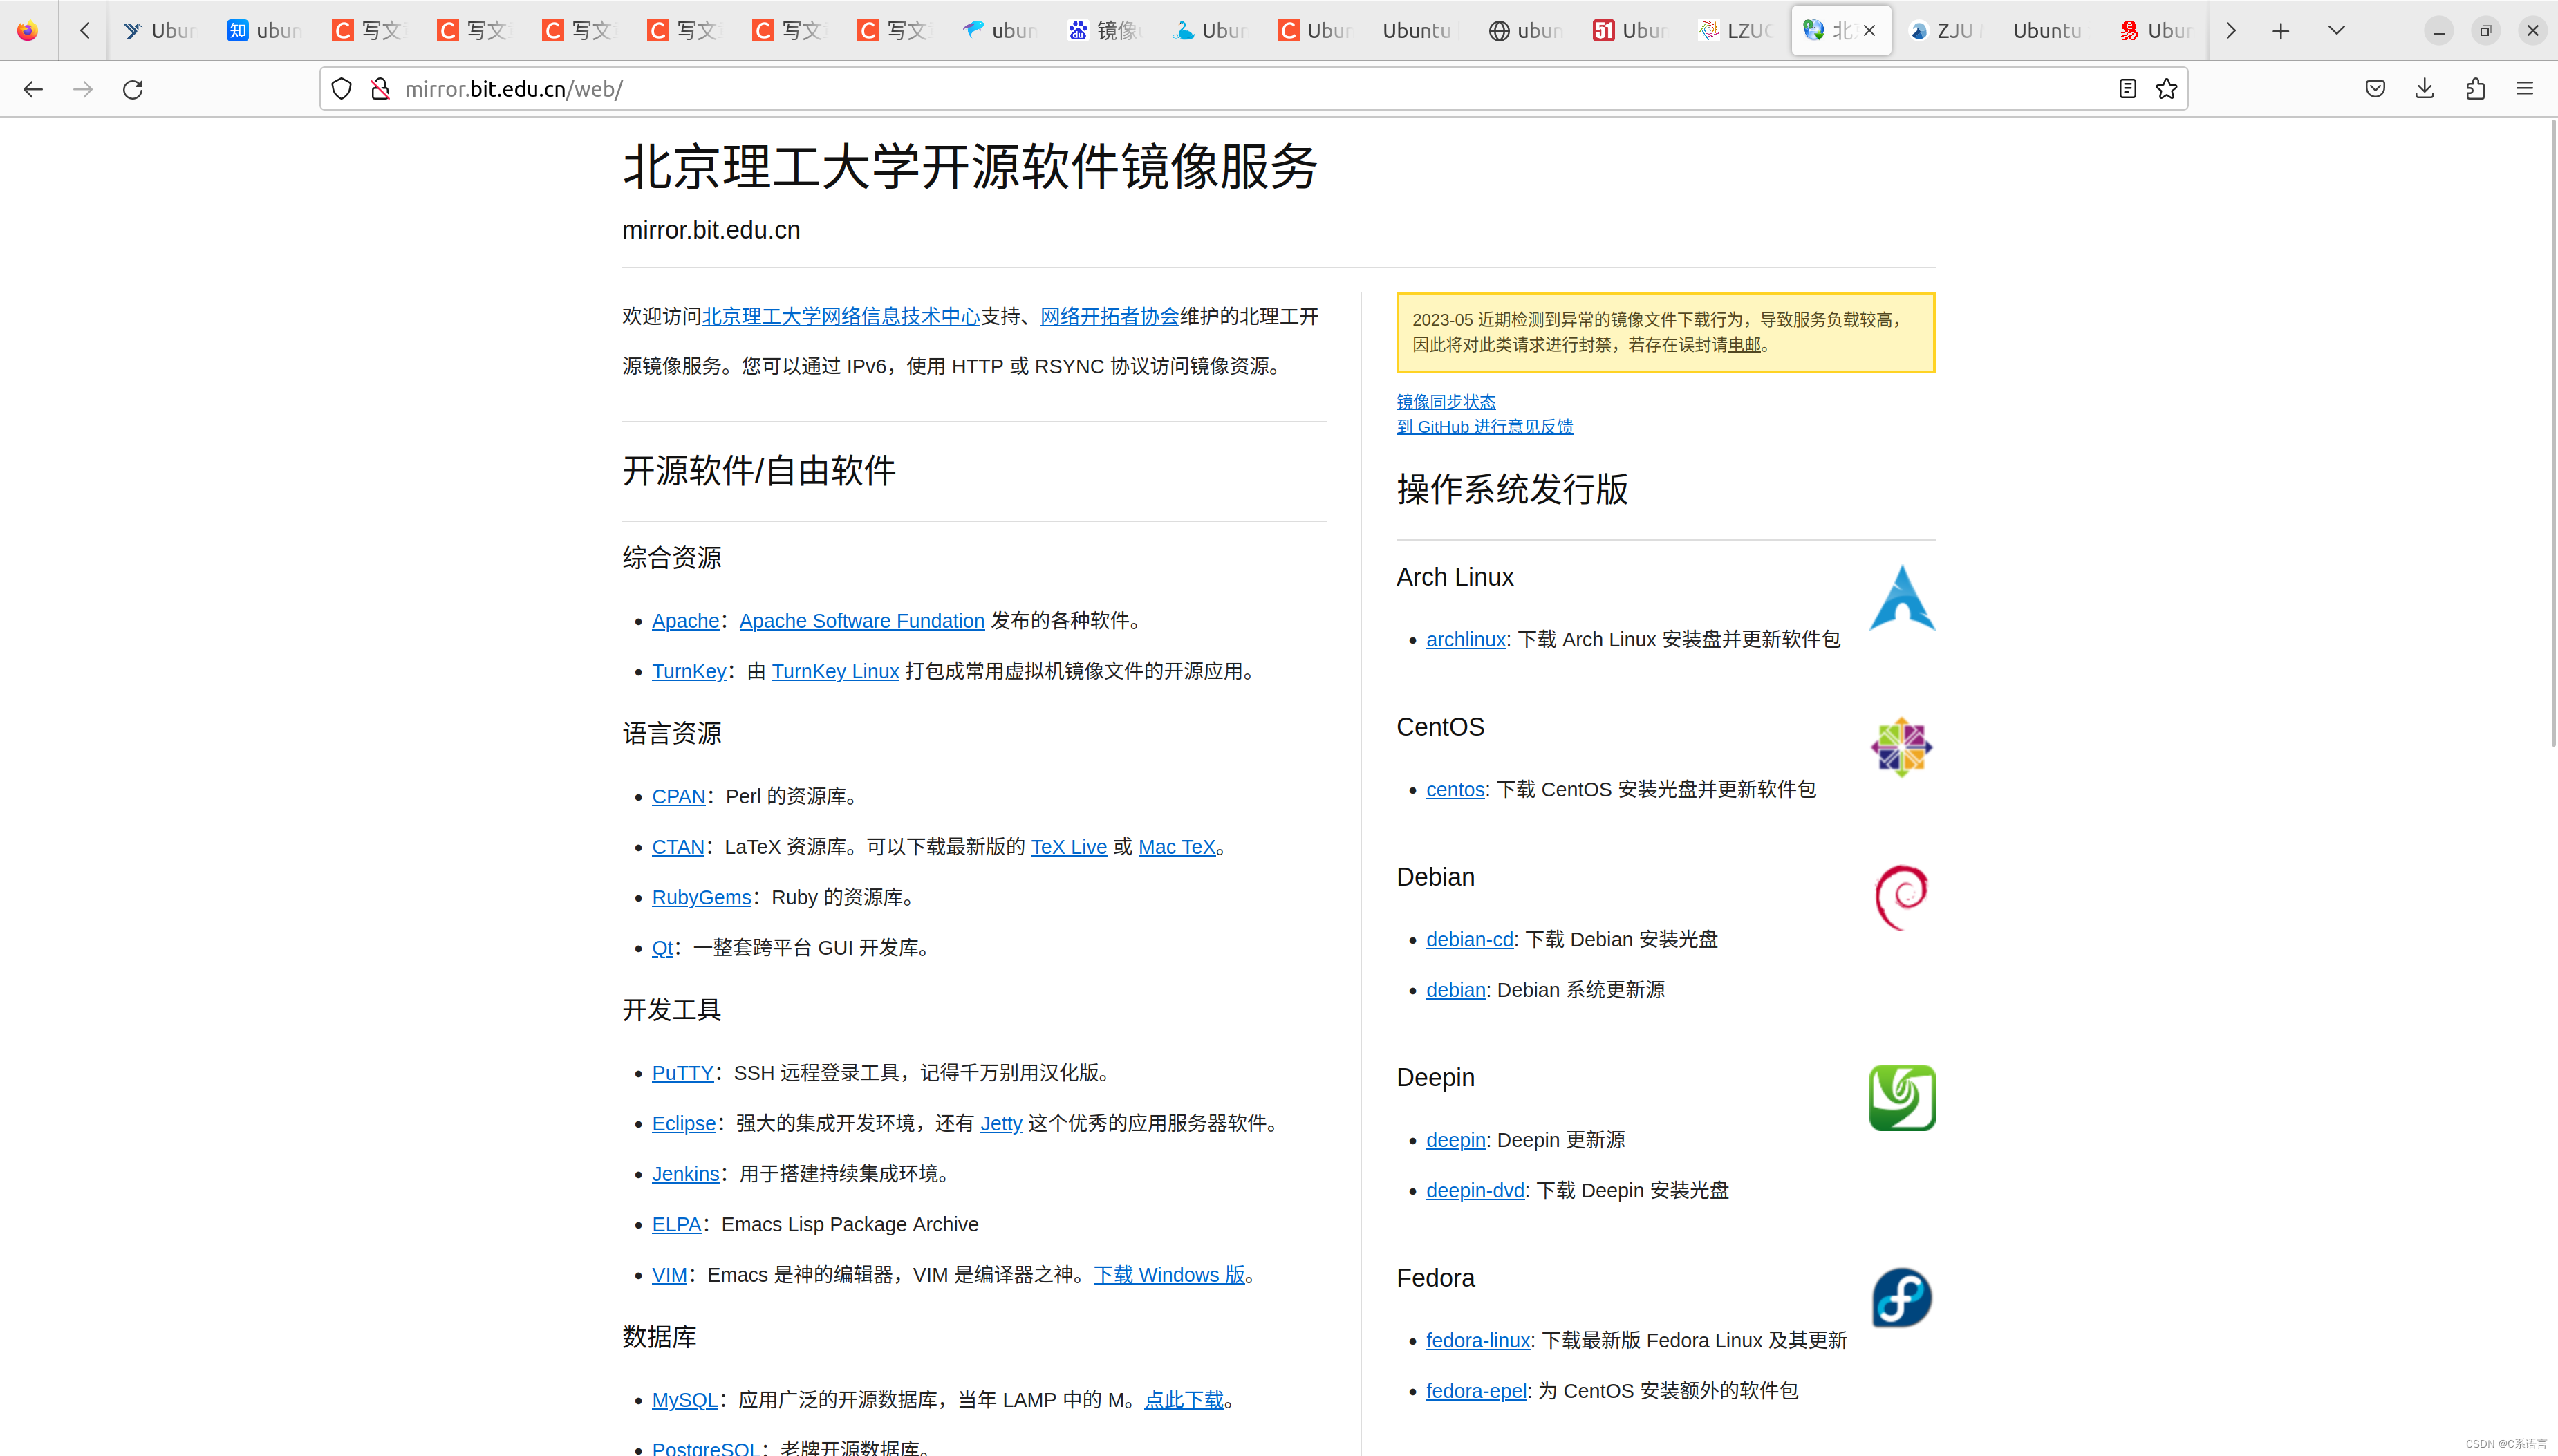
Task: Open 下载 Windows 版 link
Action: (x=1169, y=1275)
